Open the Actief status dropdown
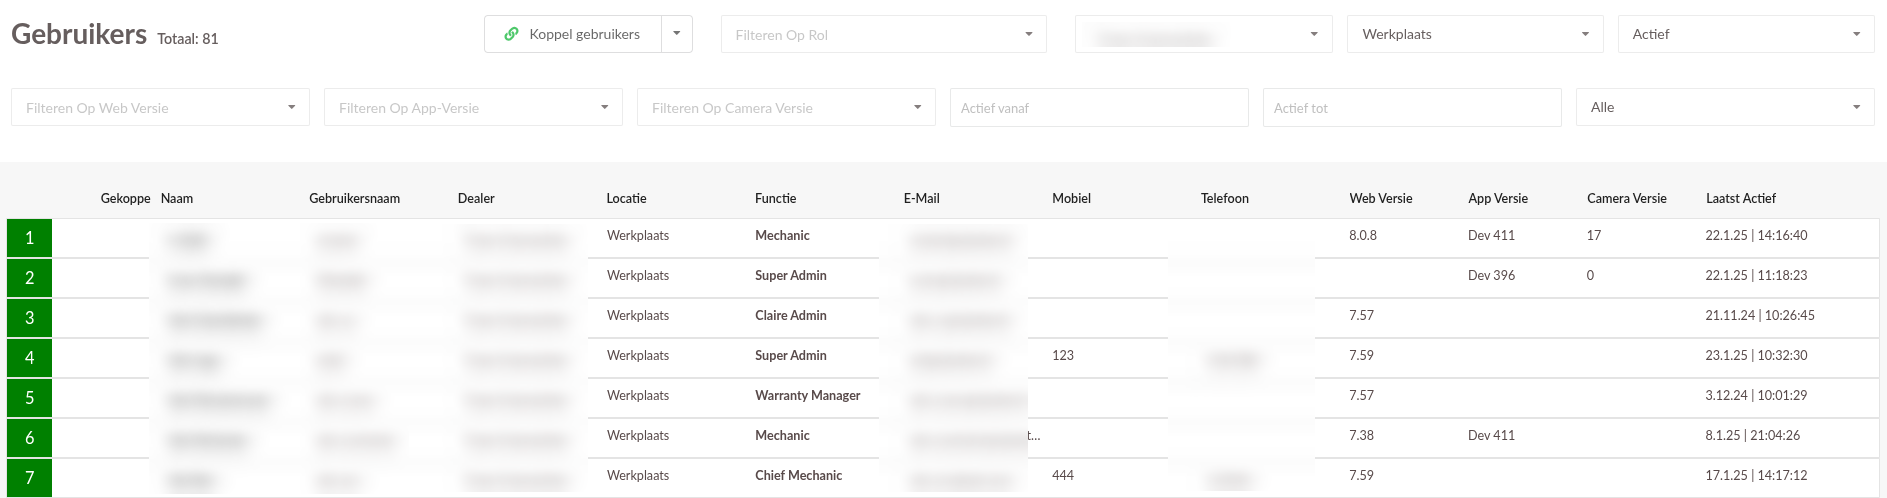Viewport: 1887px width, 498px height. [x=1746, y=34]
